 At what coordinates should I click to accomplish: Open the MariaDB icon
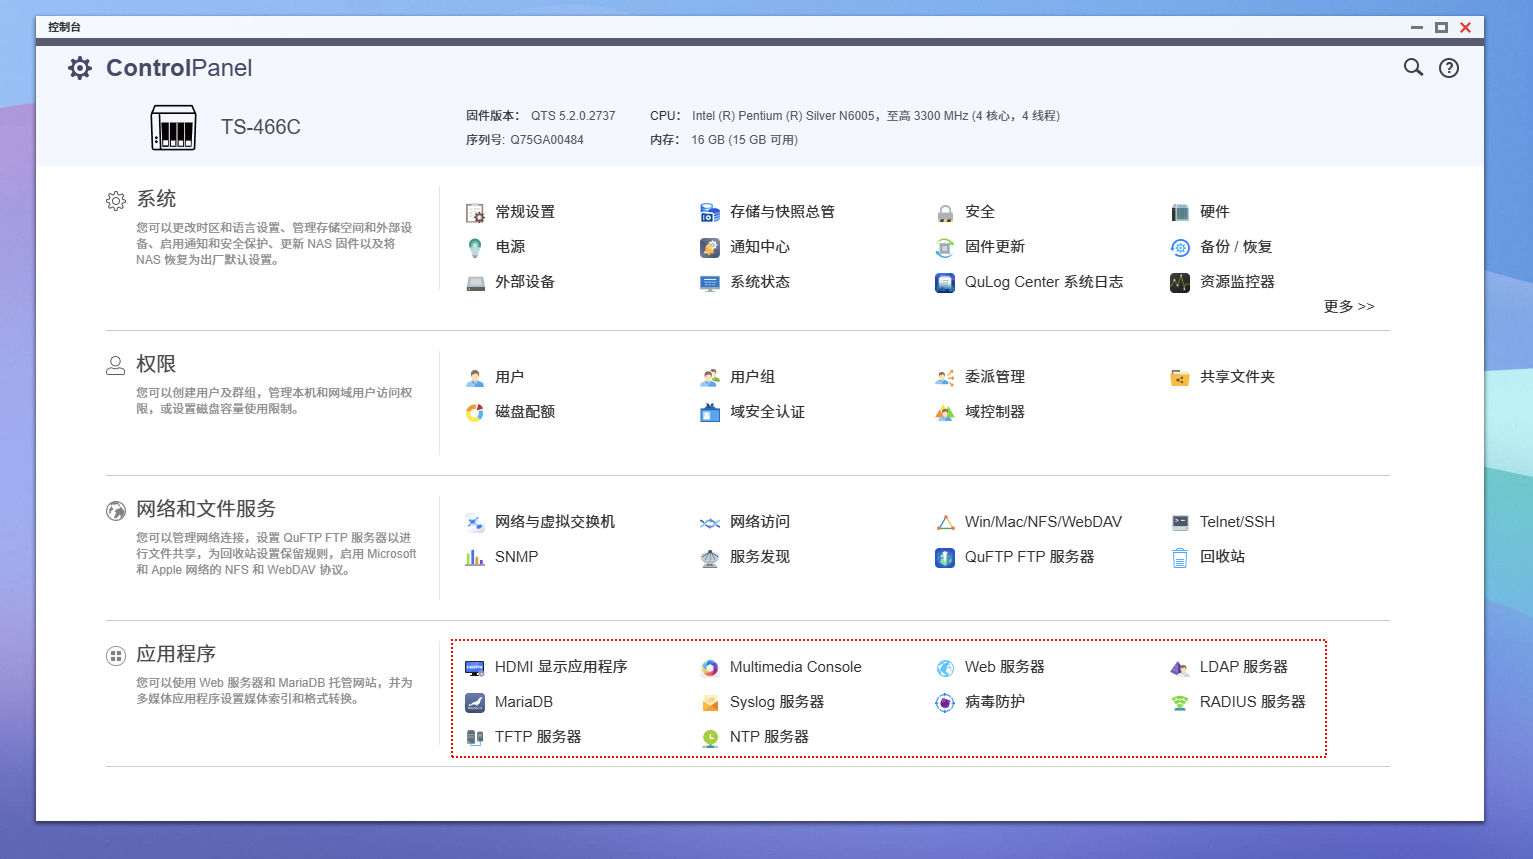click(x=475, y=702)
